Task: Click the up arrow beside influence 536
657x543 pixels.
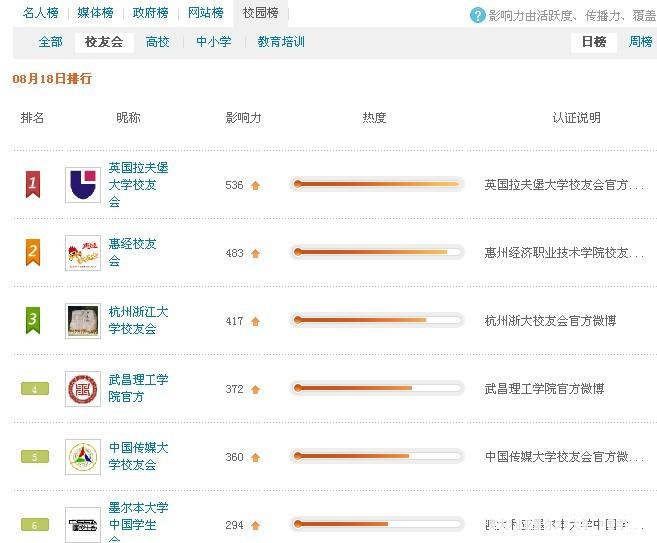Action: [x=255, y=185]
